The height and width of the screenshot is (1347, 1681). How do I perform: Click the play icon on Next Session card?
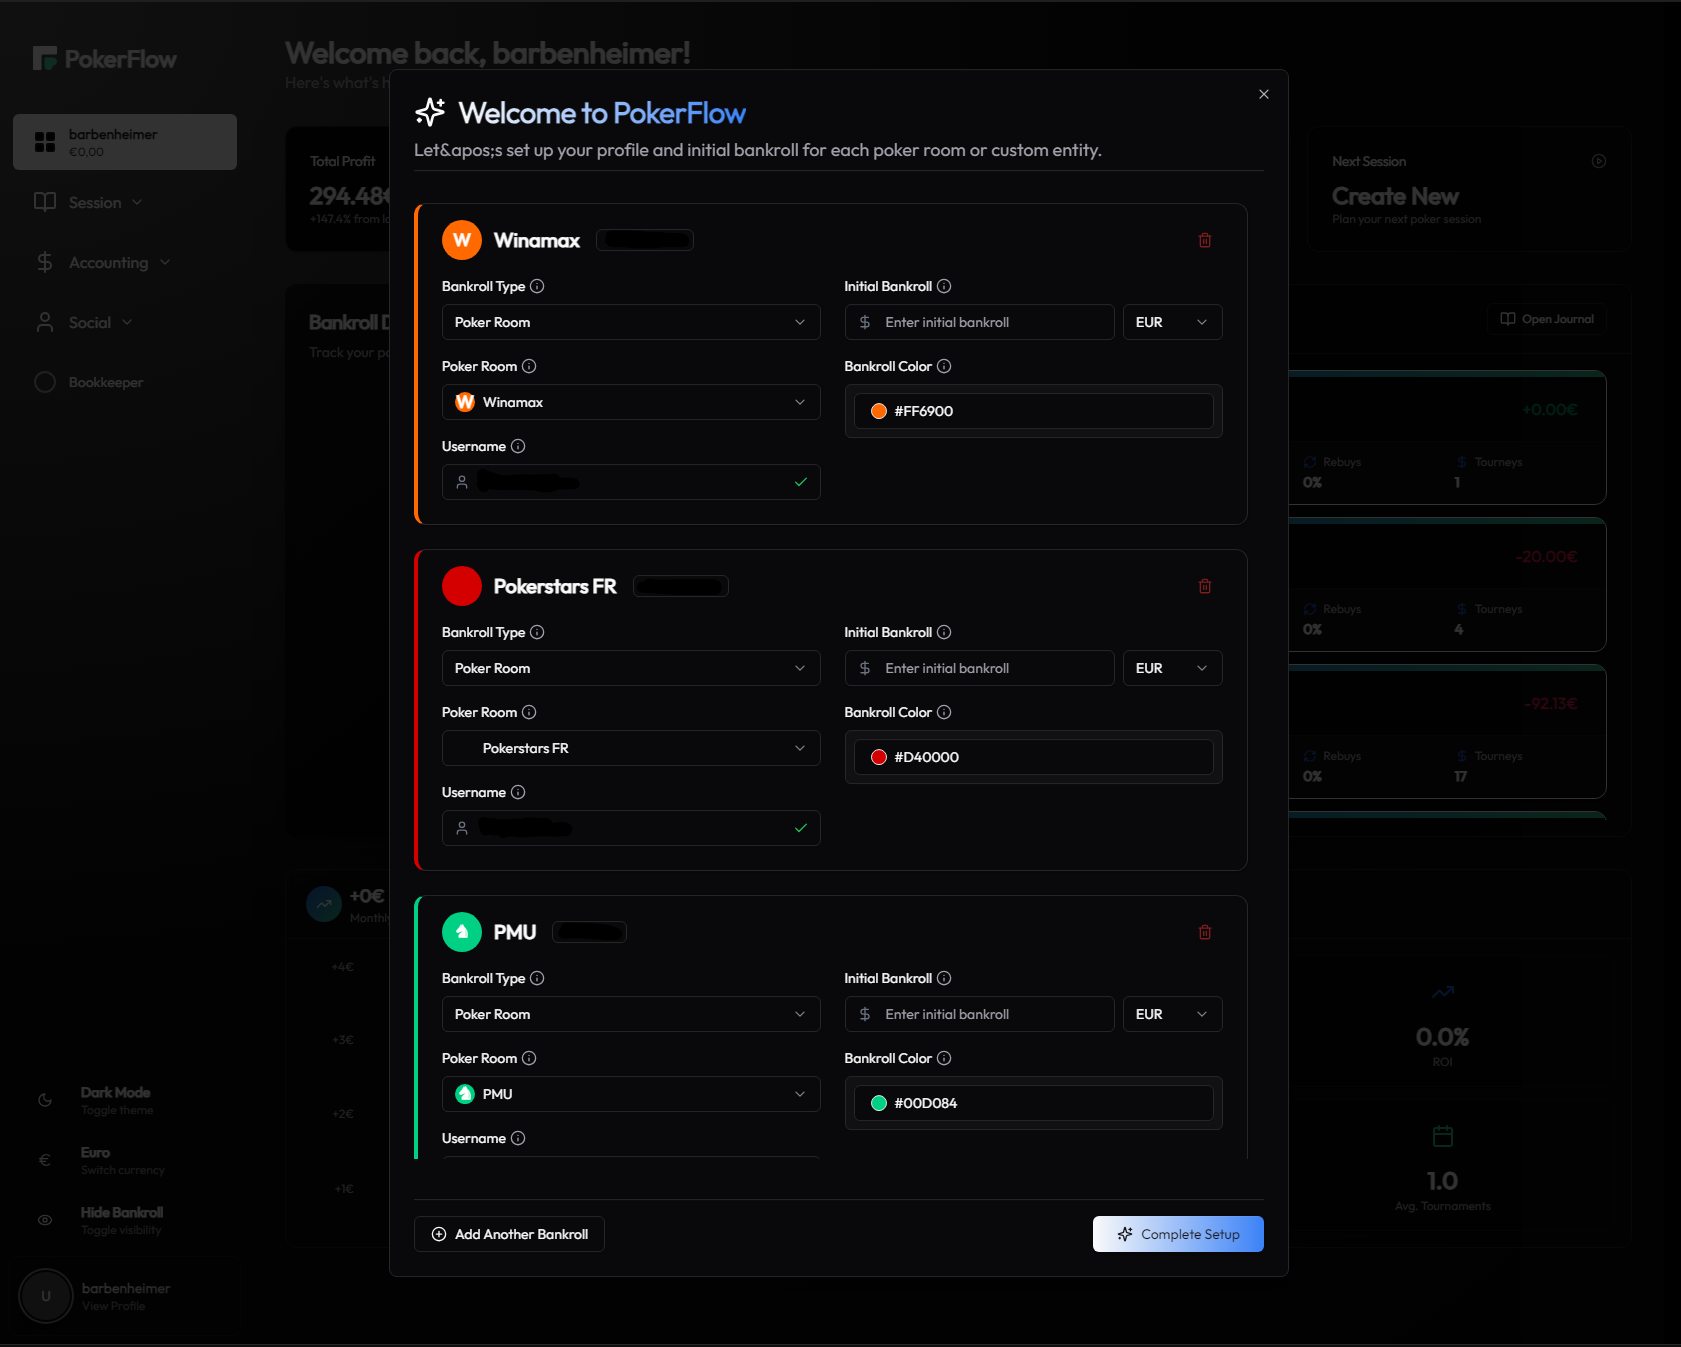(x=1599, y=161)
